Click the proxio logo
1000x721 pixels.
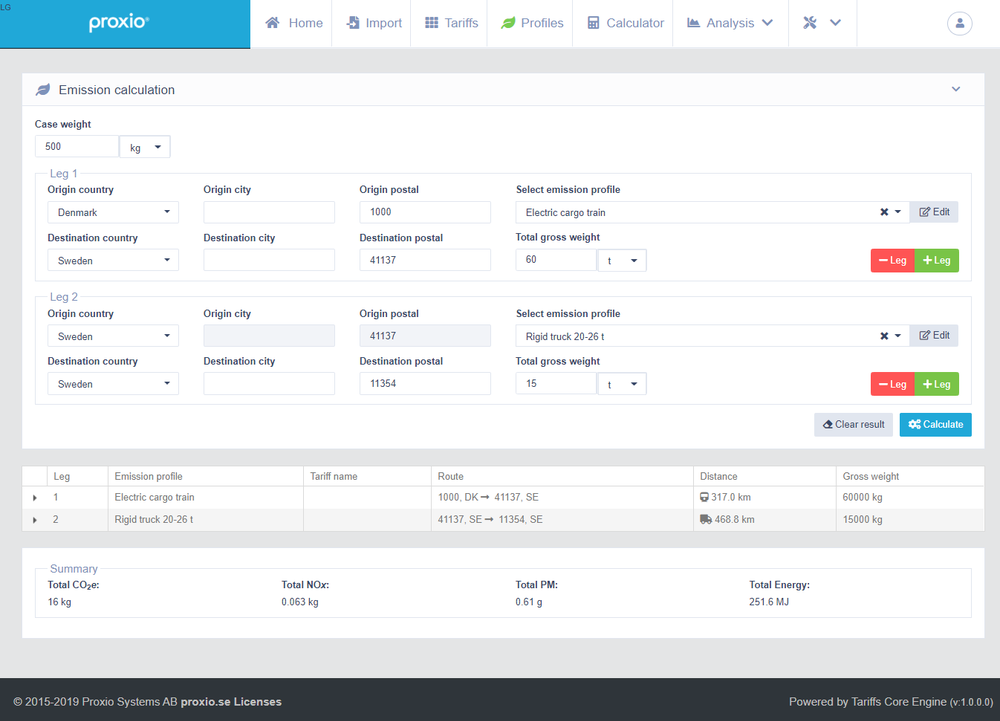click(119, 22)
